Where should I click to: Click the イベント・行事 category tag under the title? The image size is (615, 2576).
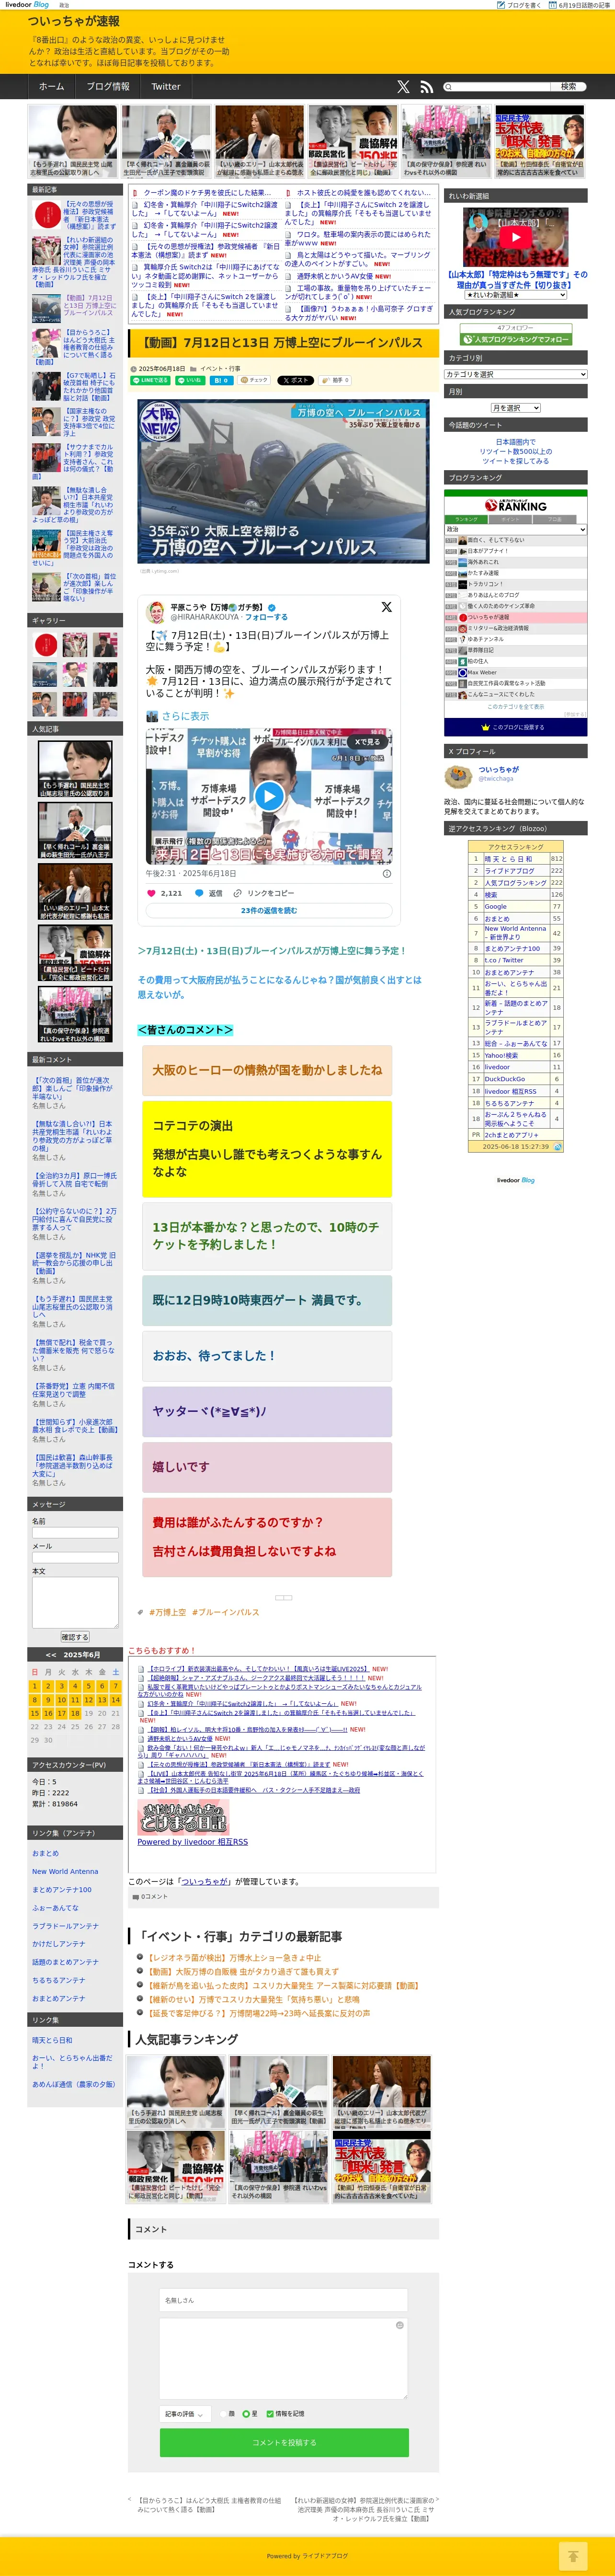click(220, 368)
